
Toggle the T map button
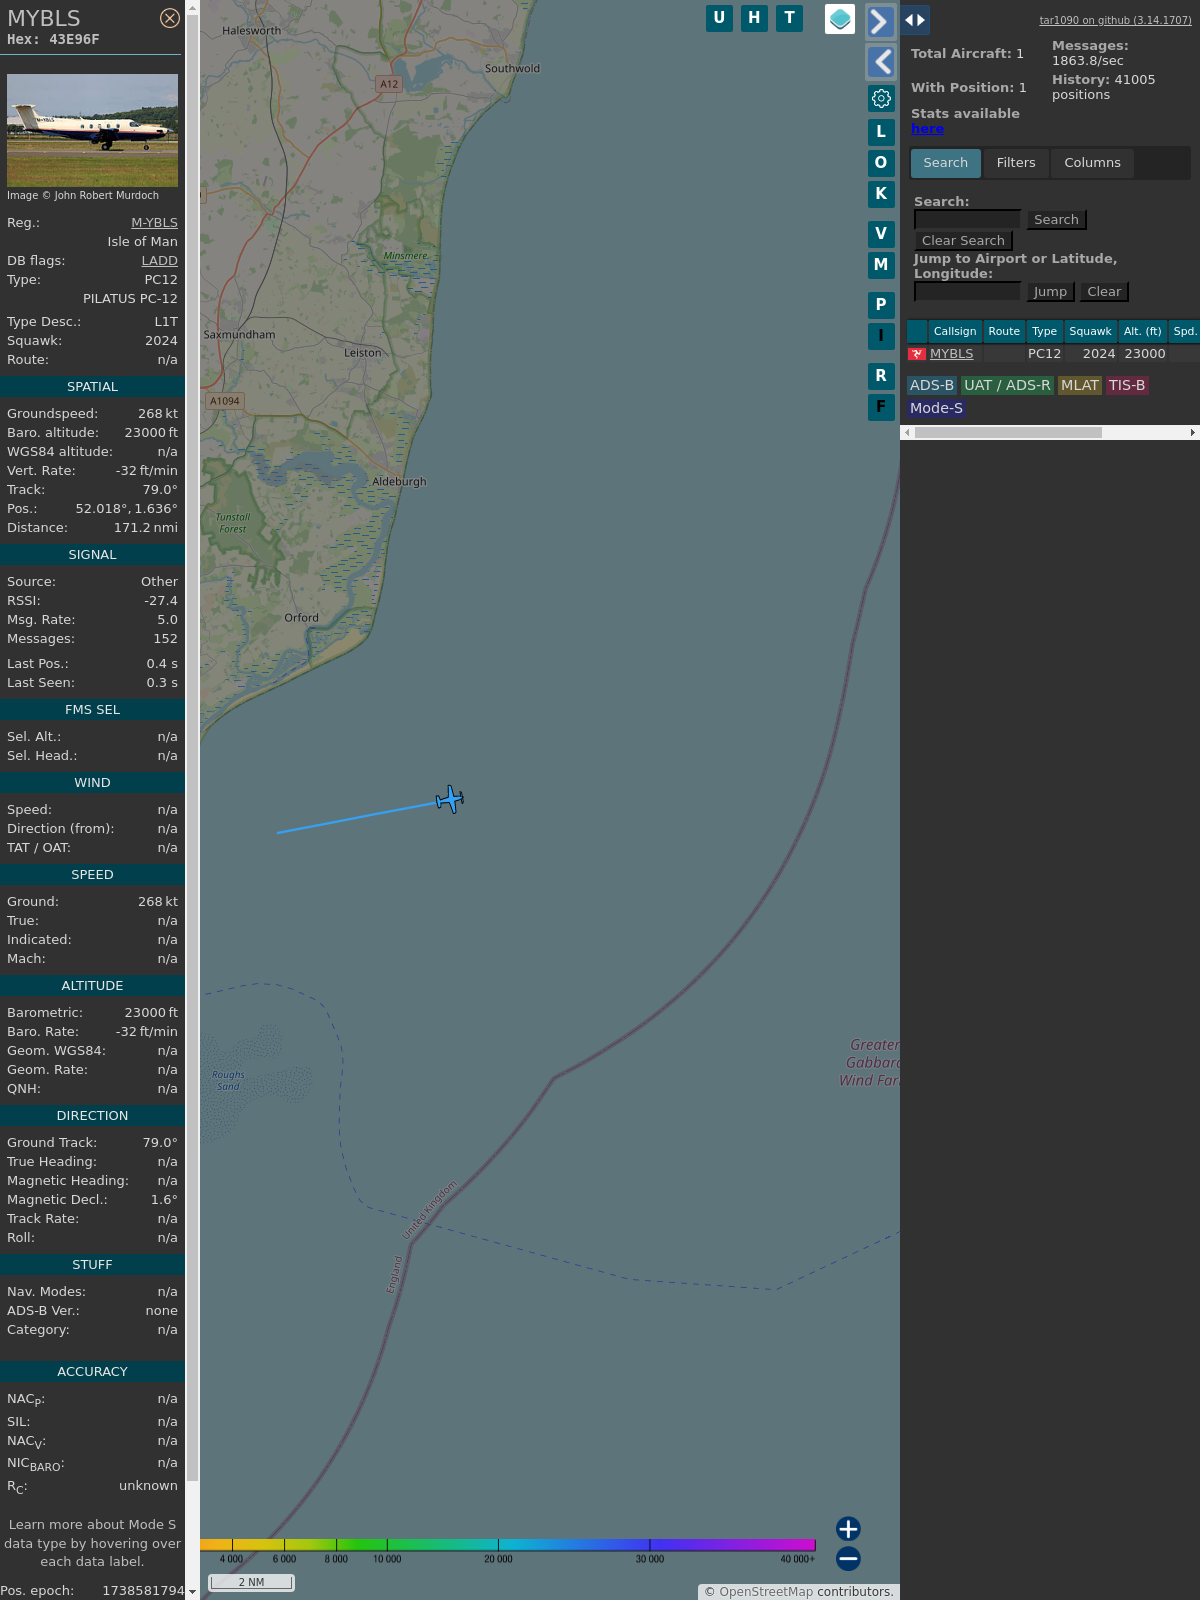pos(790,18)
